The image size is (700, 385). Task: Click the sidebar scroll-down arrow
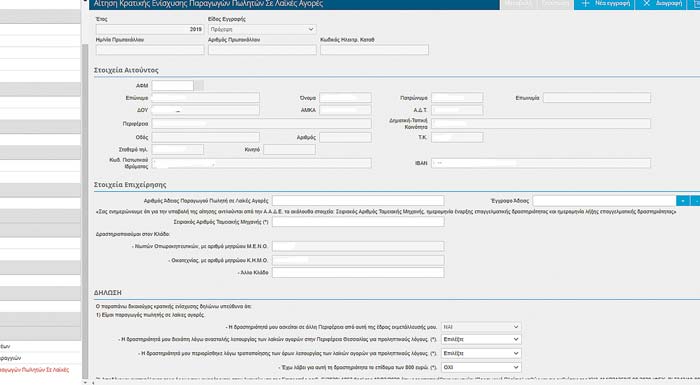[85, 382]
